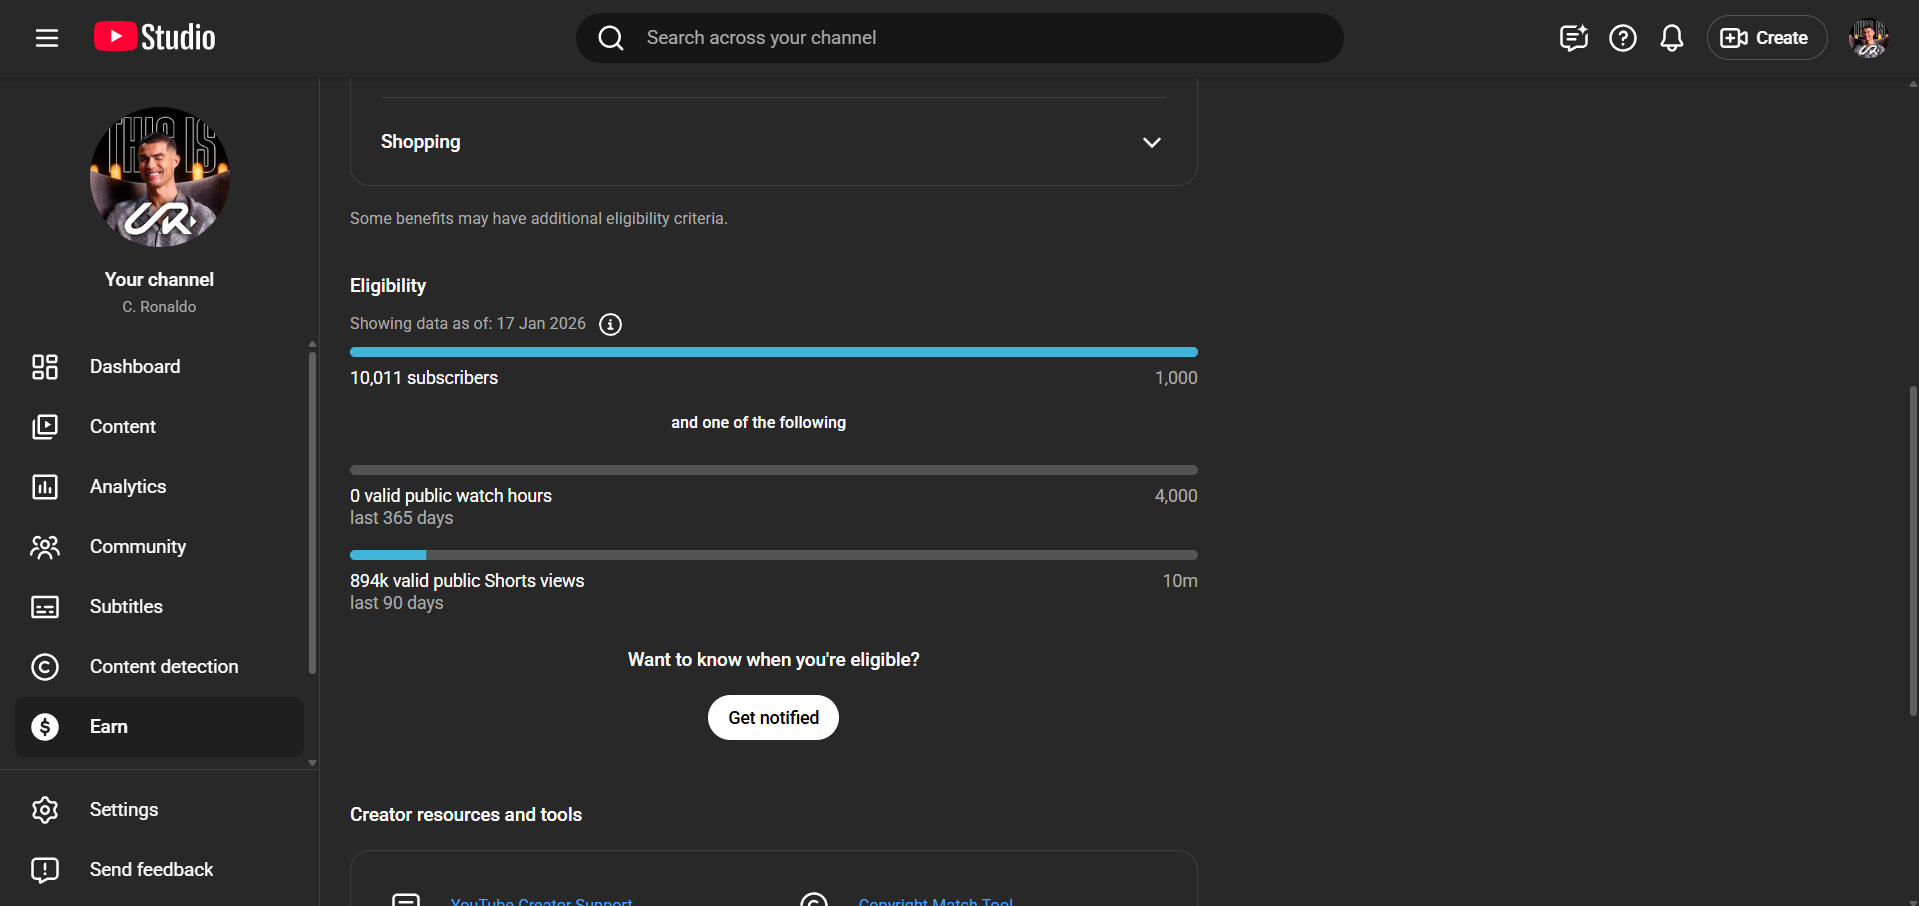Image resolution: width=1919 pixels, height=906 pixels.
Task: Expand the Shopping section
Action: coord(1151,142)
